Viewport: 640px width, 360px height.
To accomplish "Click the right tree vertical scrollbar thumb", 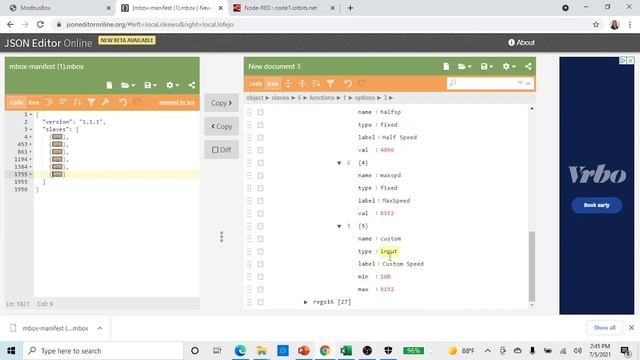I will (531, 266).
